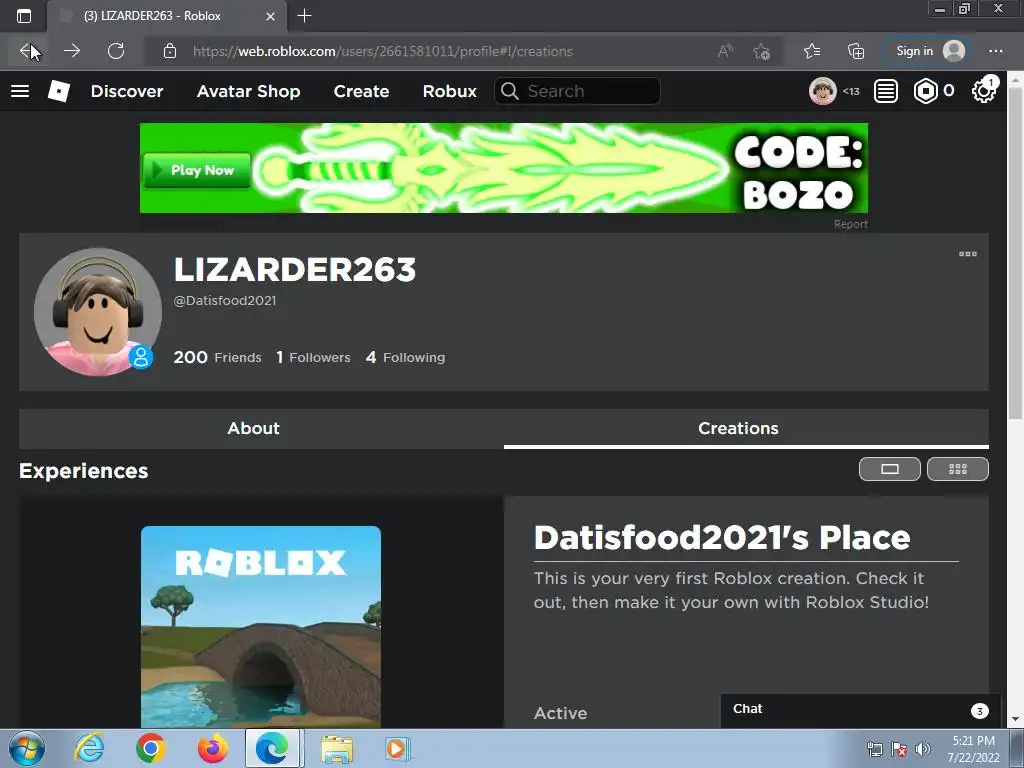Open the Windows Start menu
This screenshot has width=1024, height=768.
point(27,748)
